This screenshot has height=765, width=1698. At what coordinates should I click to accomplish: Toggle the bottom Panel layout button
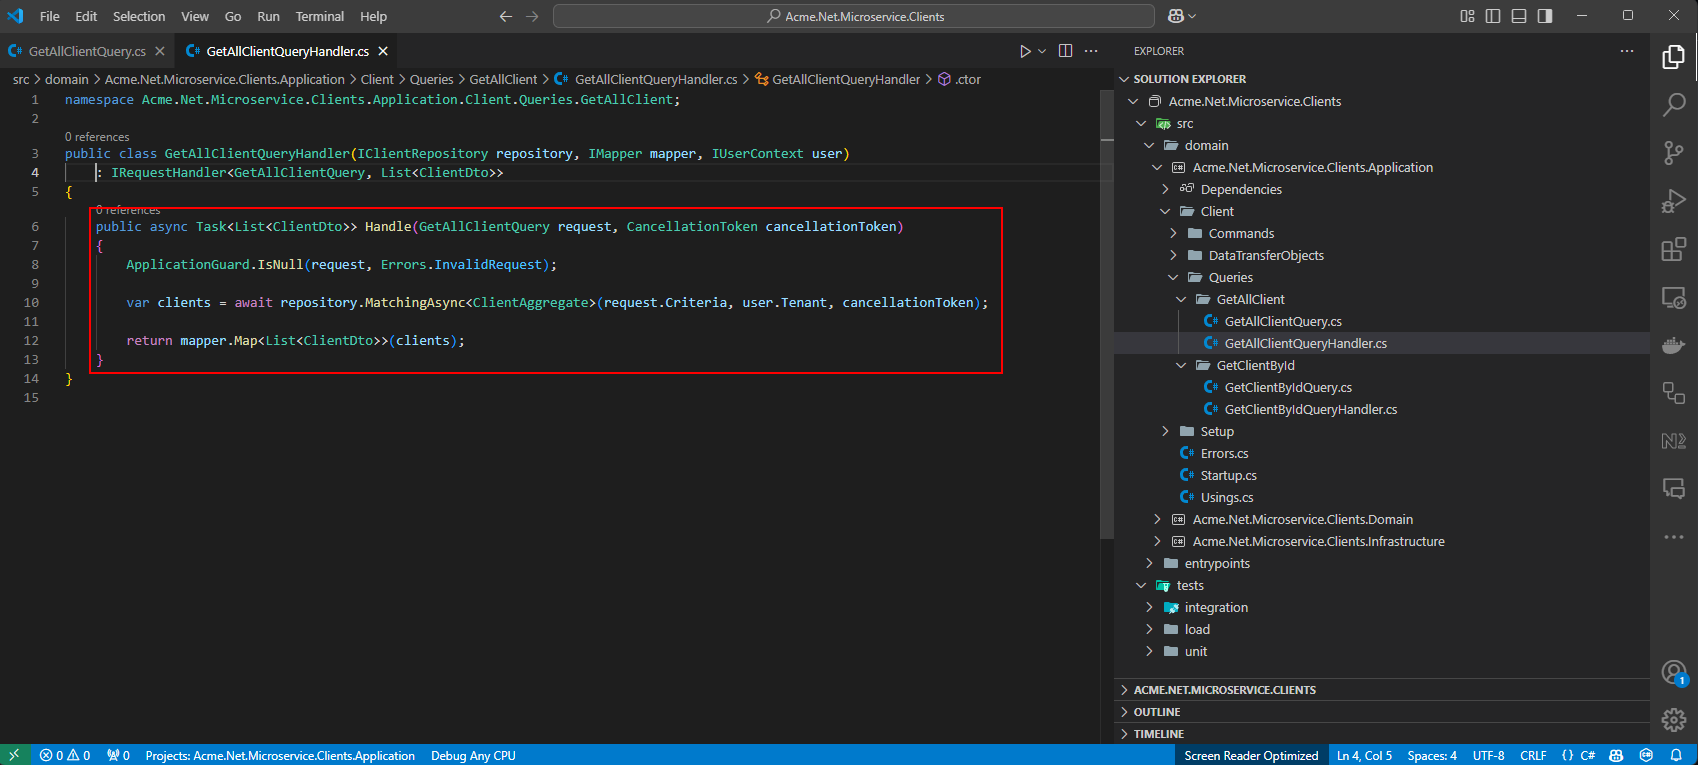pyautogui.click(x=1519, y=16)
